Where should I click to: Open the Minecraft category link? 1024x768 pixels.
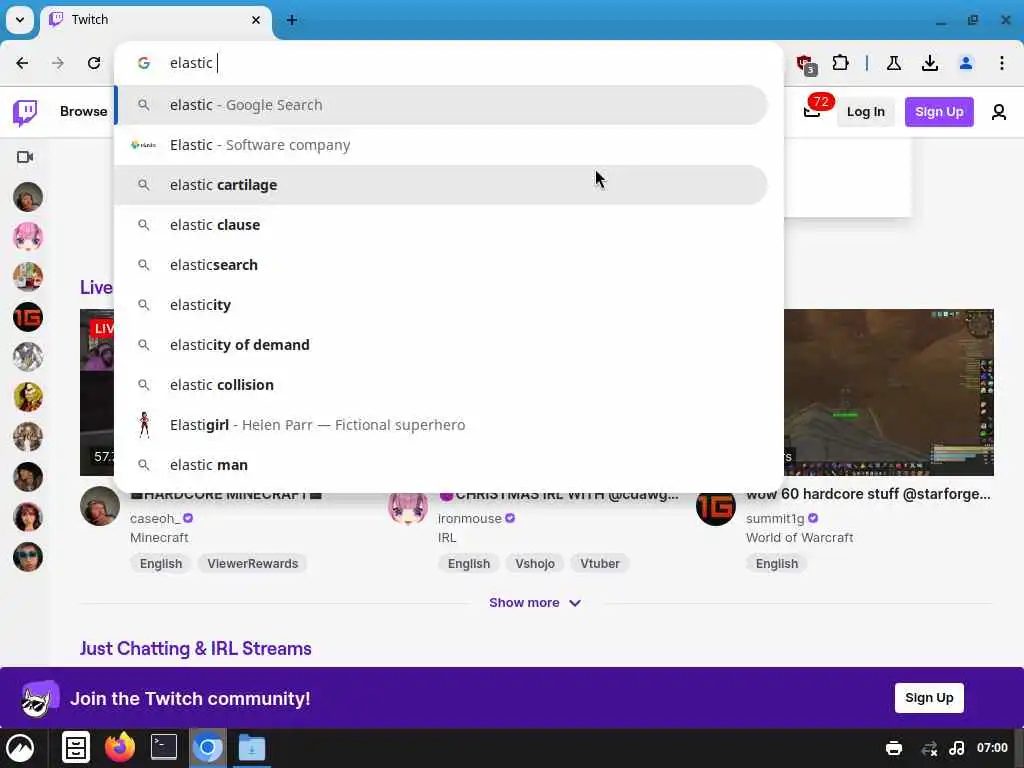click(159, 537)
